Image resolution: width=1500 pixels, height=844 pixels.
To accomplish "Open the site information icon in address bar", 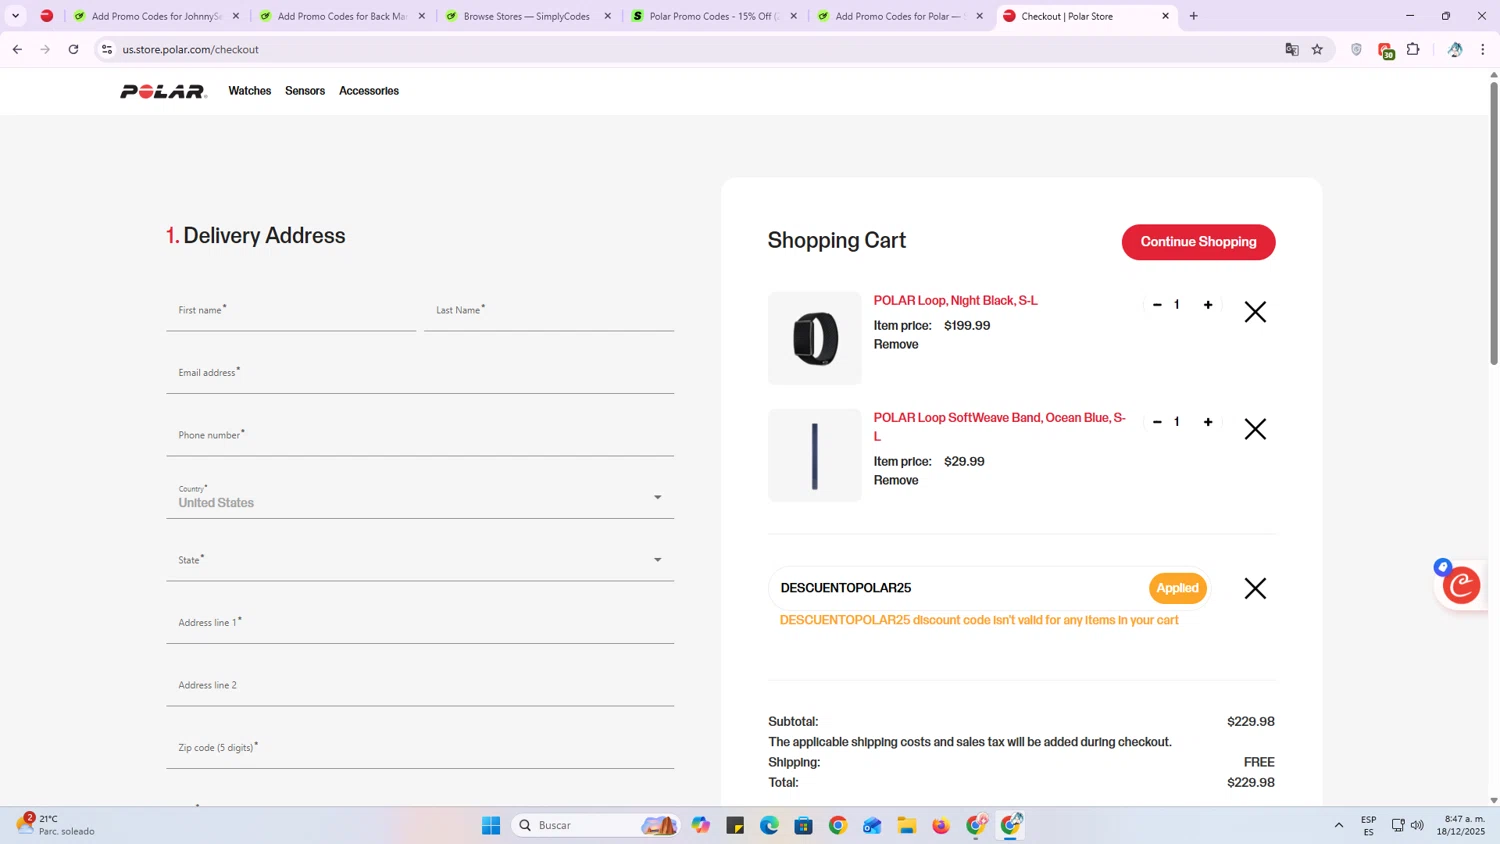I will coord(107,49).
